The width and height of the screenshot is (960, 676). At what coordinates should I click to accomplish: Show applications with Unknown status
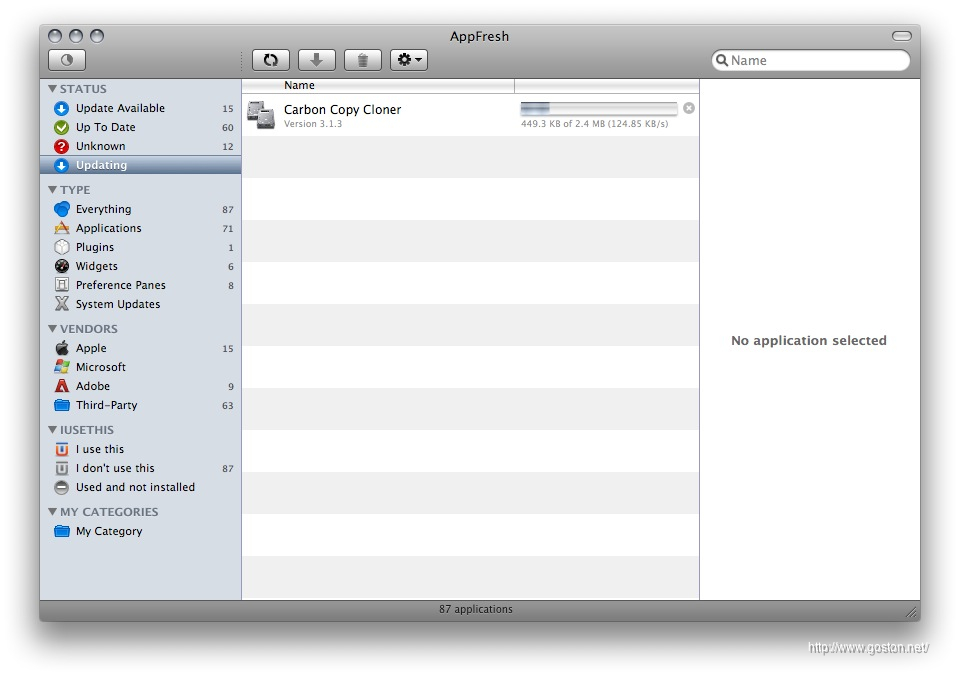coord(100,146)
